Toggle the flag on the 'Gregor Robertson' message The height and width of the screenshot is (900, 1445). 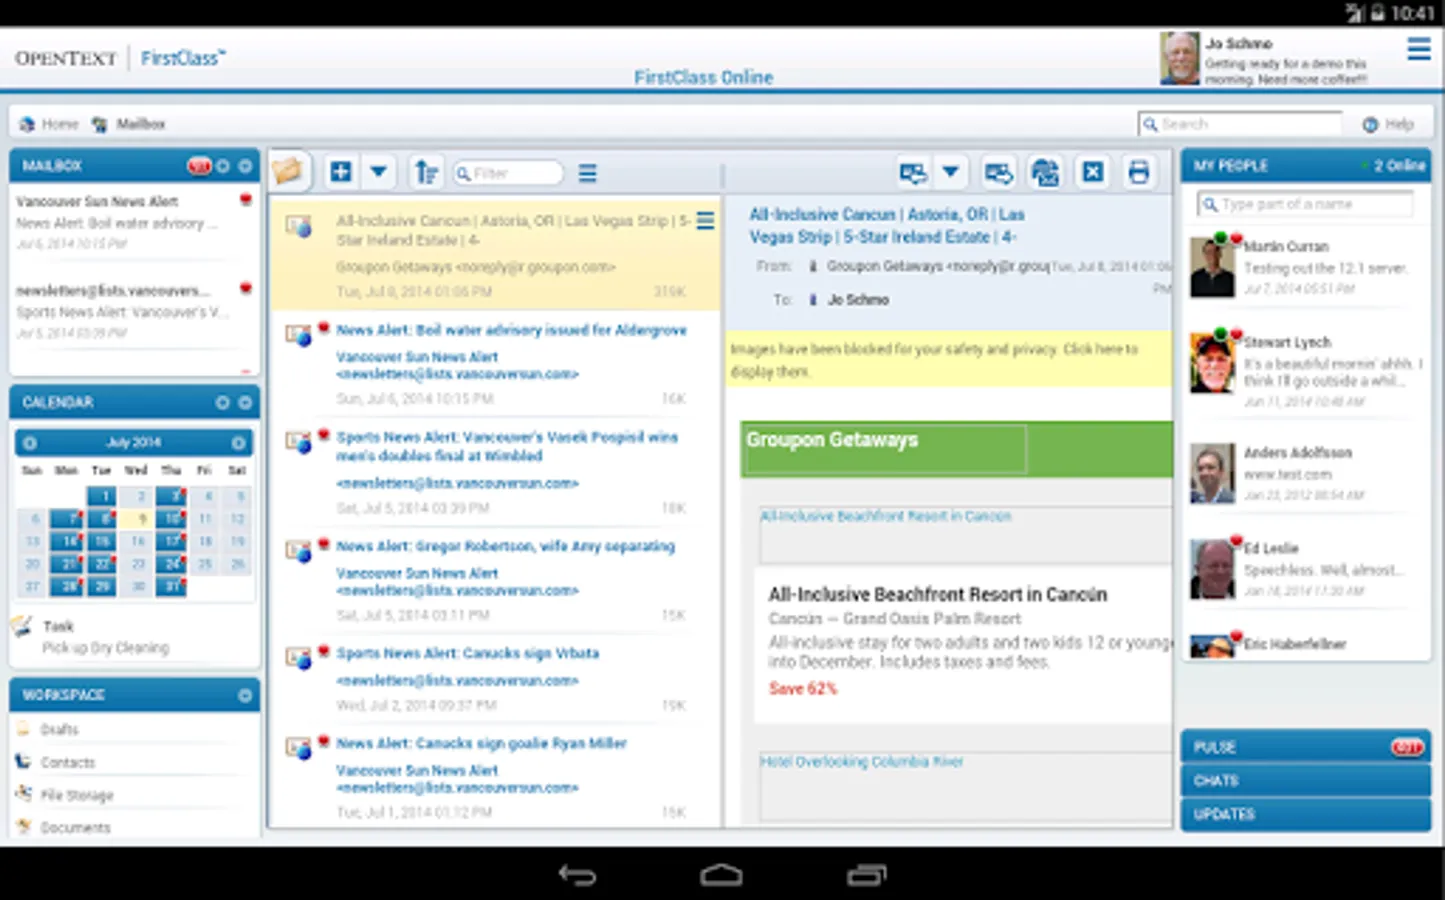(x=324, y=544)
